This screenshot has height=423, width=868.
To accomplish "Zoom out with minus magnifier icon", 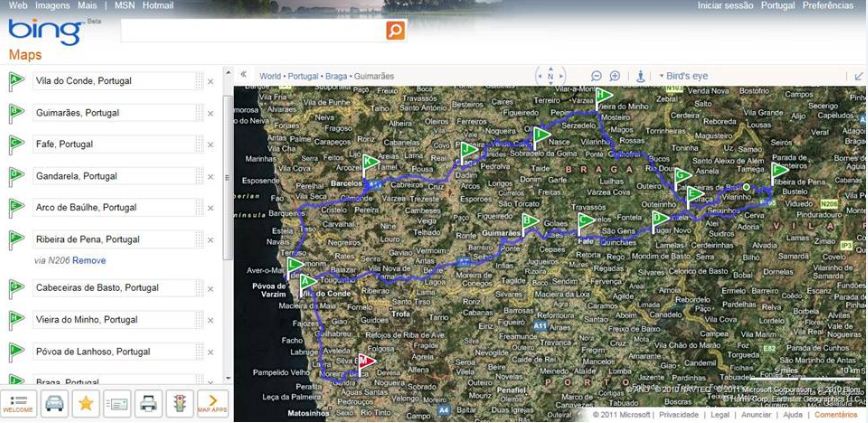I will 597,76.
